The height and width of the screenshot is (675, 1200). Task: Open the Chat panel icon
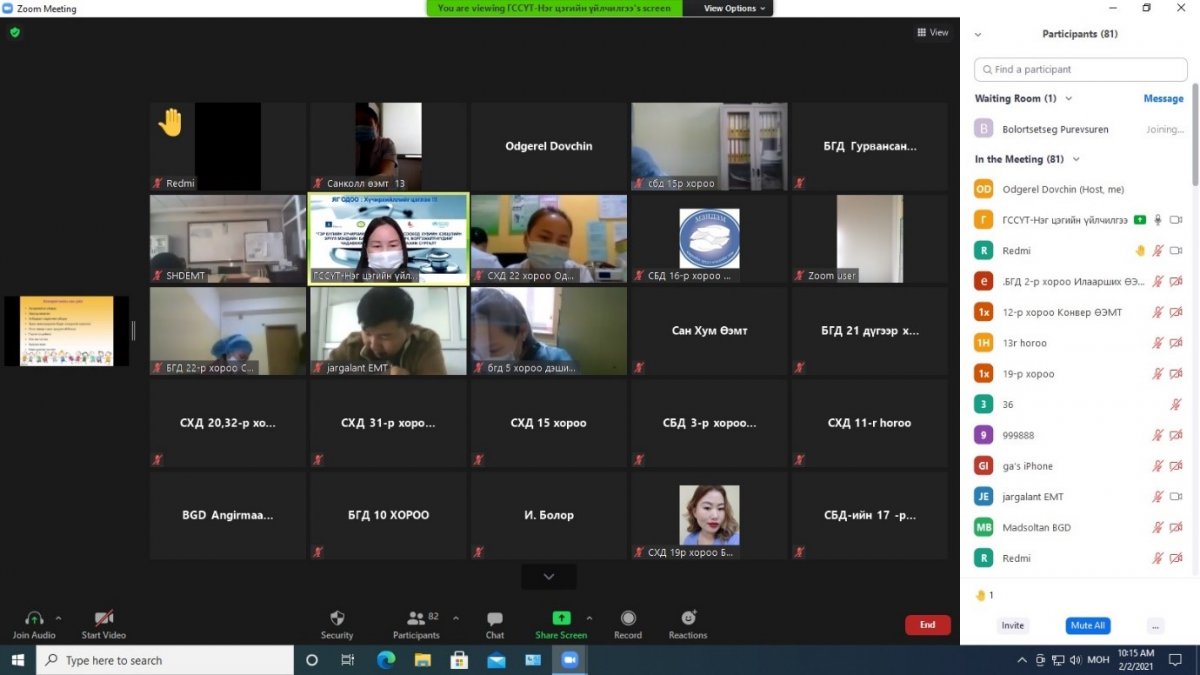[x=494, y=619]
